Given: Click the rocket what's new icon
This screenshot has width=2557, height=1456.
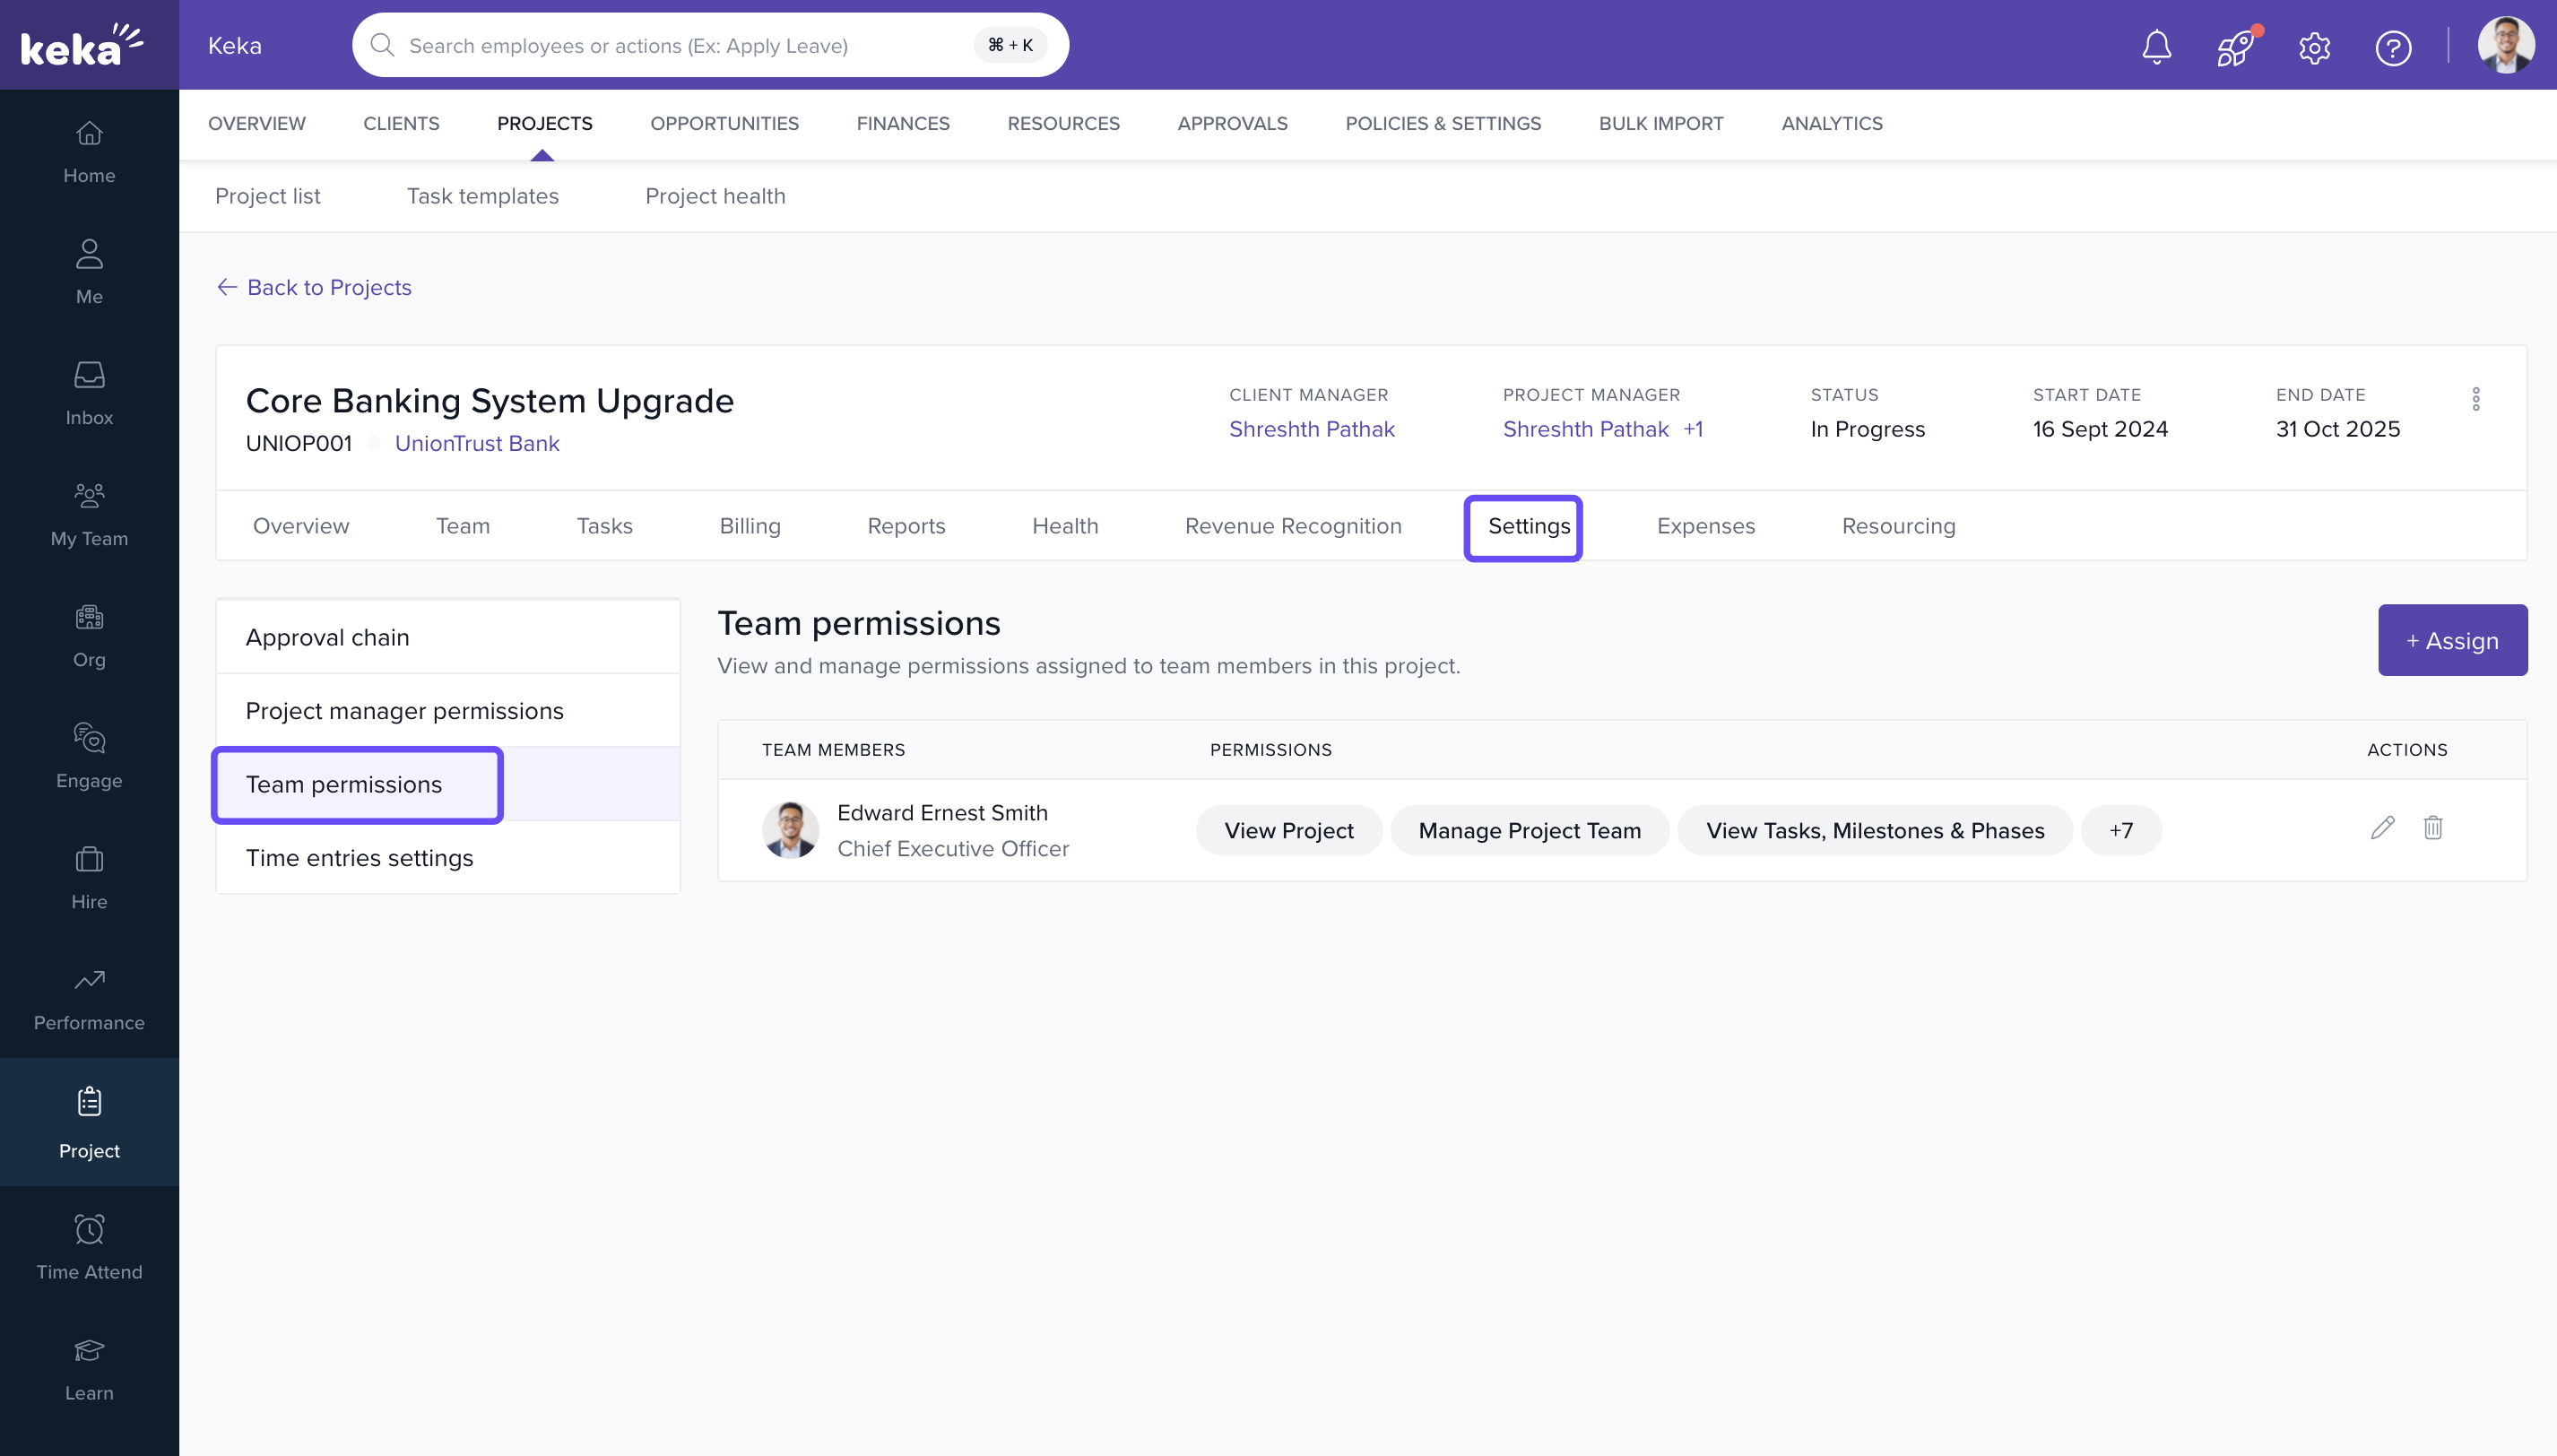Looking at the screenshot, I should point(2235,47).
